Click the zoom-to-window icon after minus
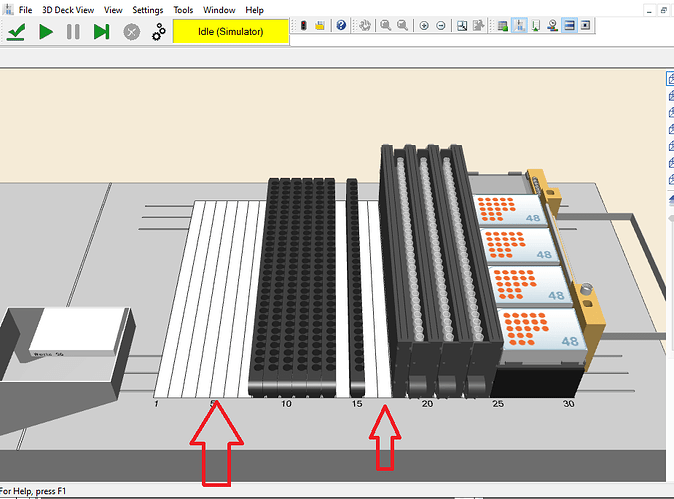 (462, 26)
